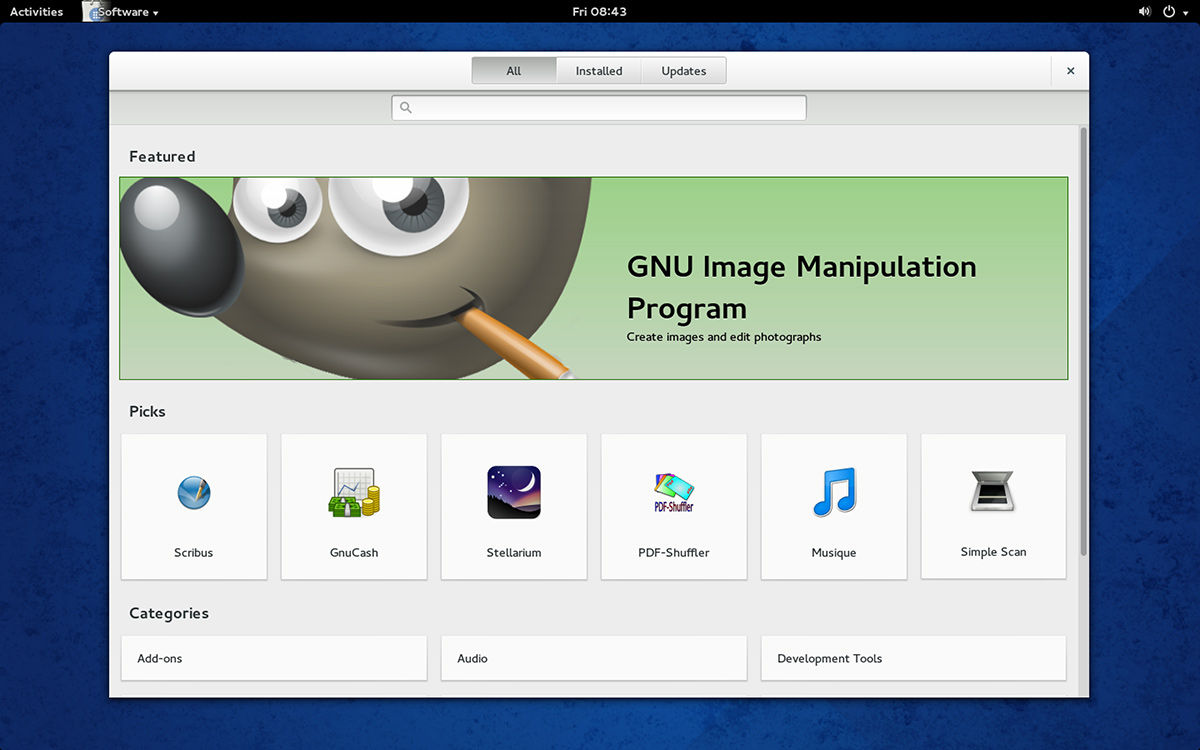Open the PDF-Shuffler app icon
This screenshot has width=1200, height=750.
(674, 492)
